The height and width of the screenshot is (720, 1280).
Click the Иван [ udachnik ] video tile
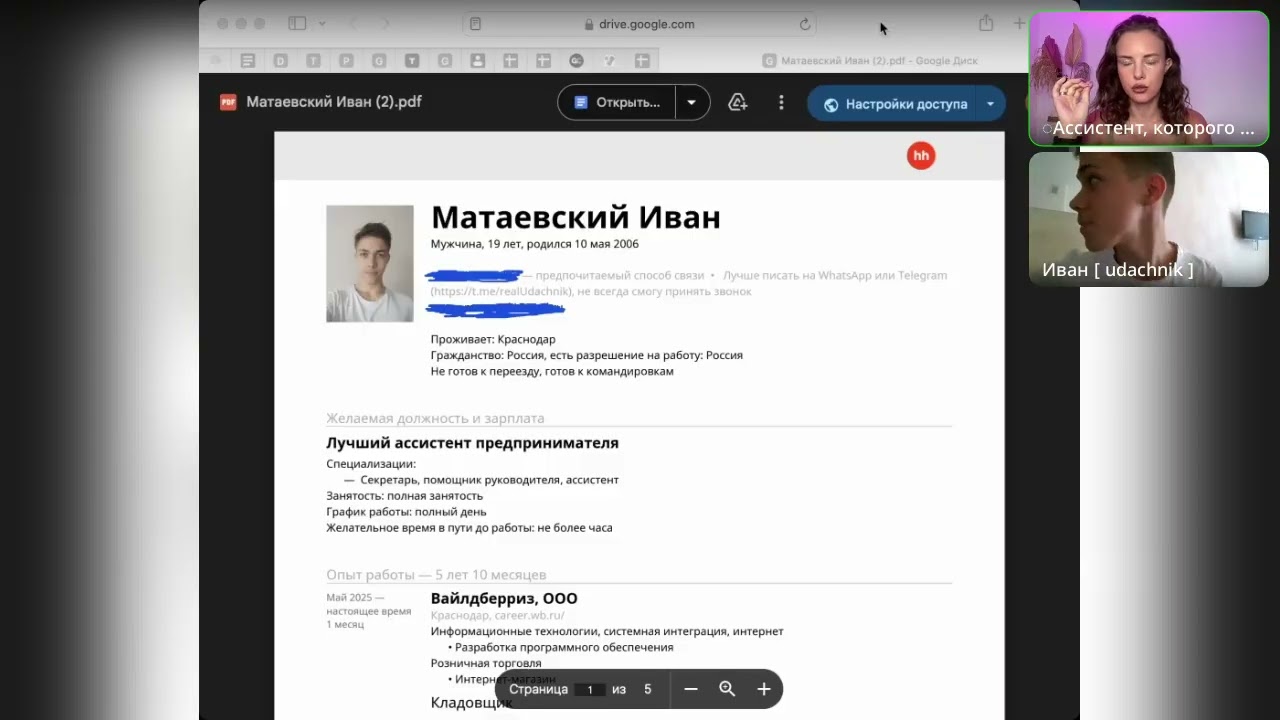[1149, 219]
